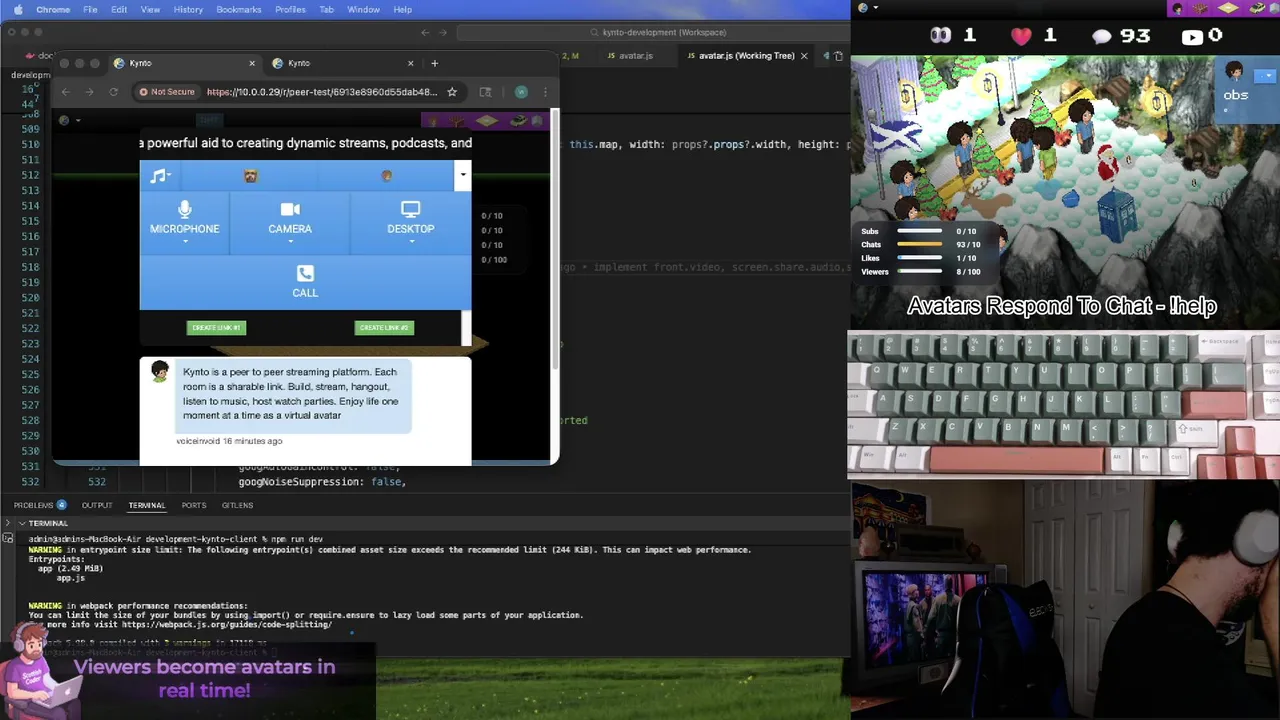Go back in the Chrome window
The width and height of the screenshot is (1280, 720).
click(66, 92)
